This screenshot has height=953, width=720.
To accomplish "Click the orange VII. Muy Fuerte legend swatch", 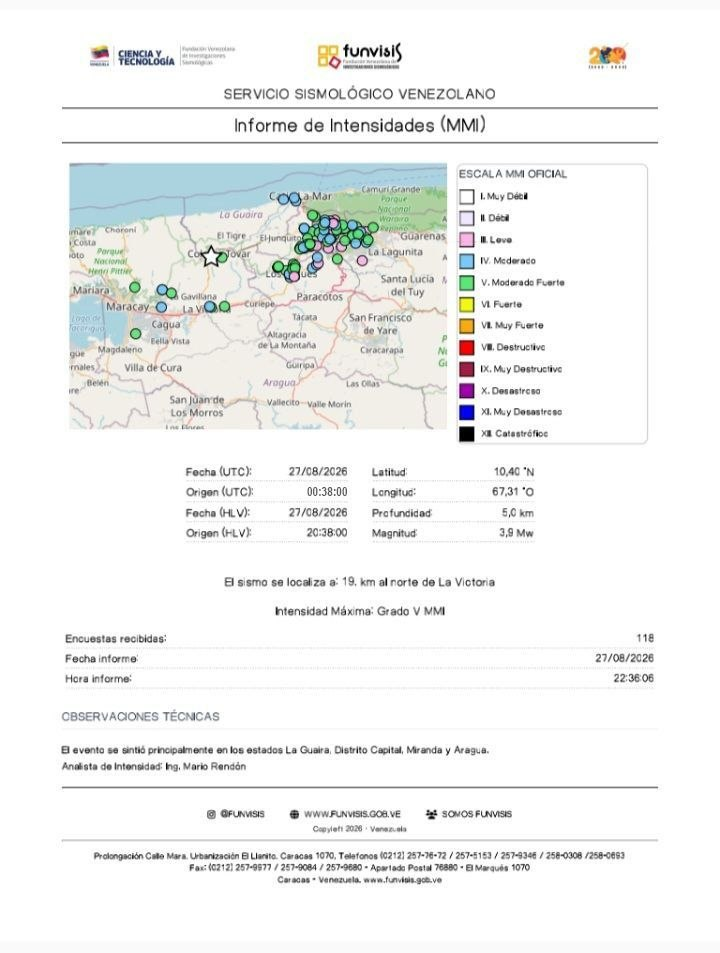I will tap(467, 326).
